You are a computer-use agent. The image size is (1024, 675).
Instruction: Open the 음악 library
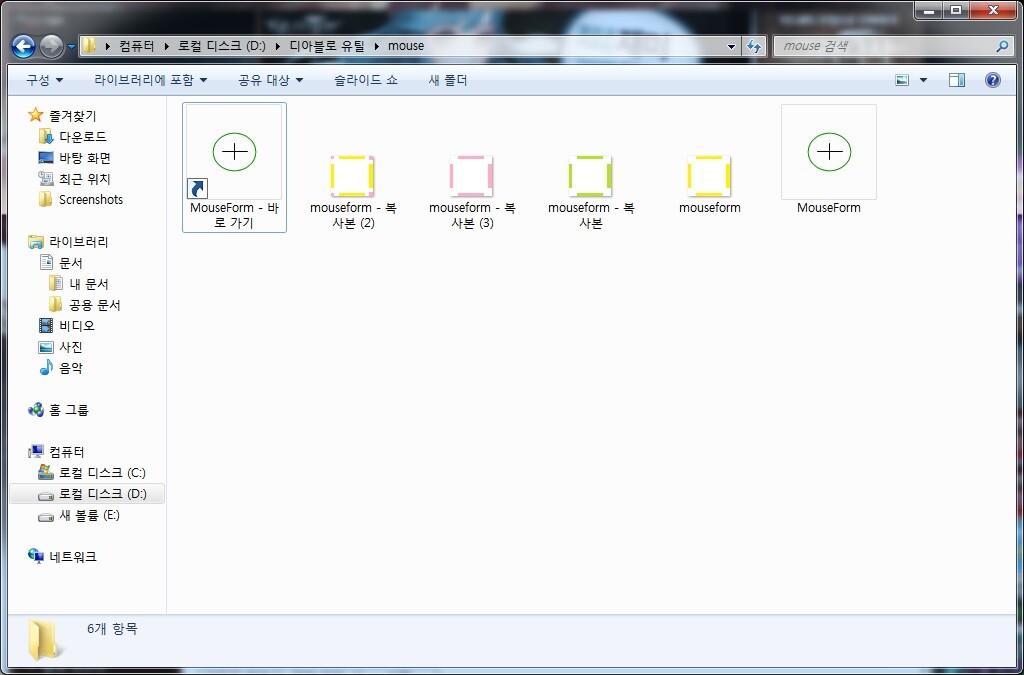[x=60, y=368]
